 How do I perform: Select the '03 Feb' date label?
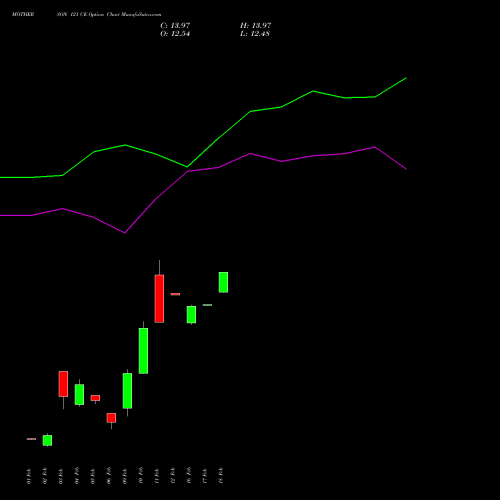point(61,476)
